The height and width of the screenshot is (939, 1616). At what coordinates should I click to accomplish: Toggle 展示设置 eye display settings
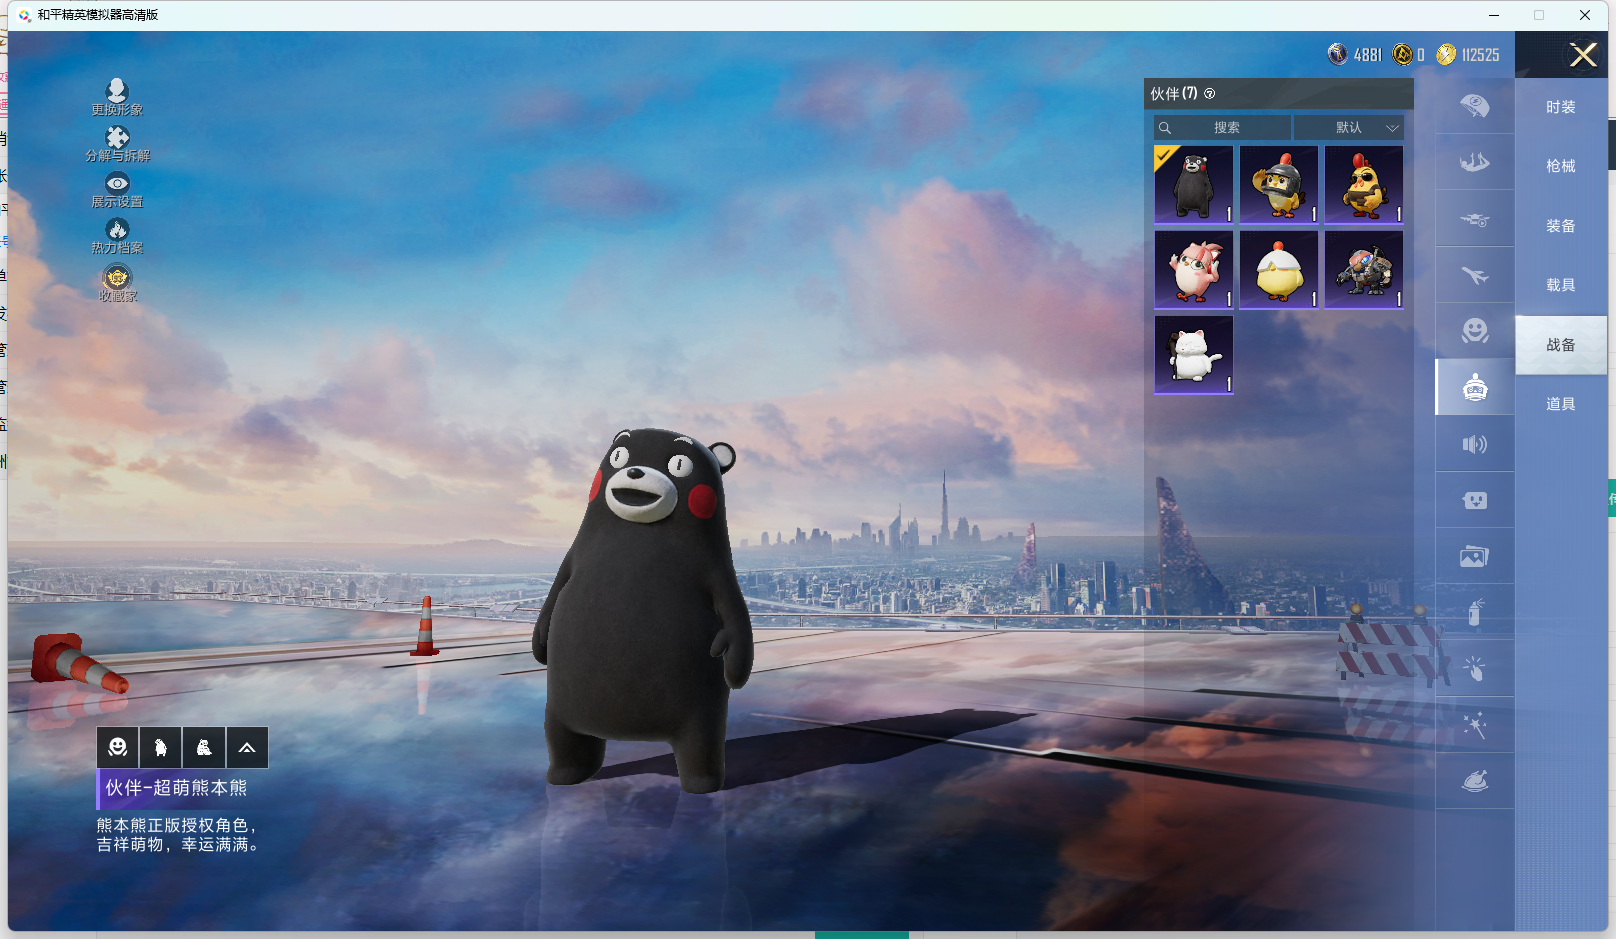tap(117, 184)
